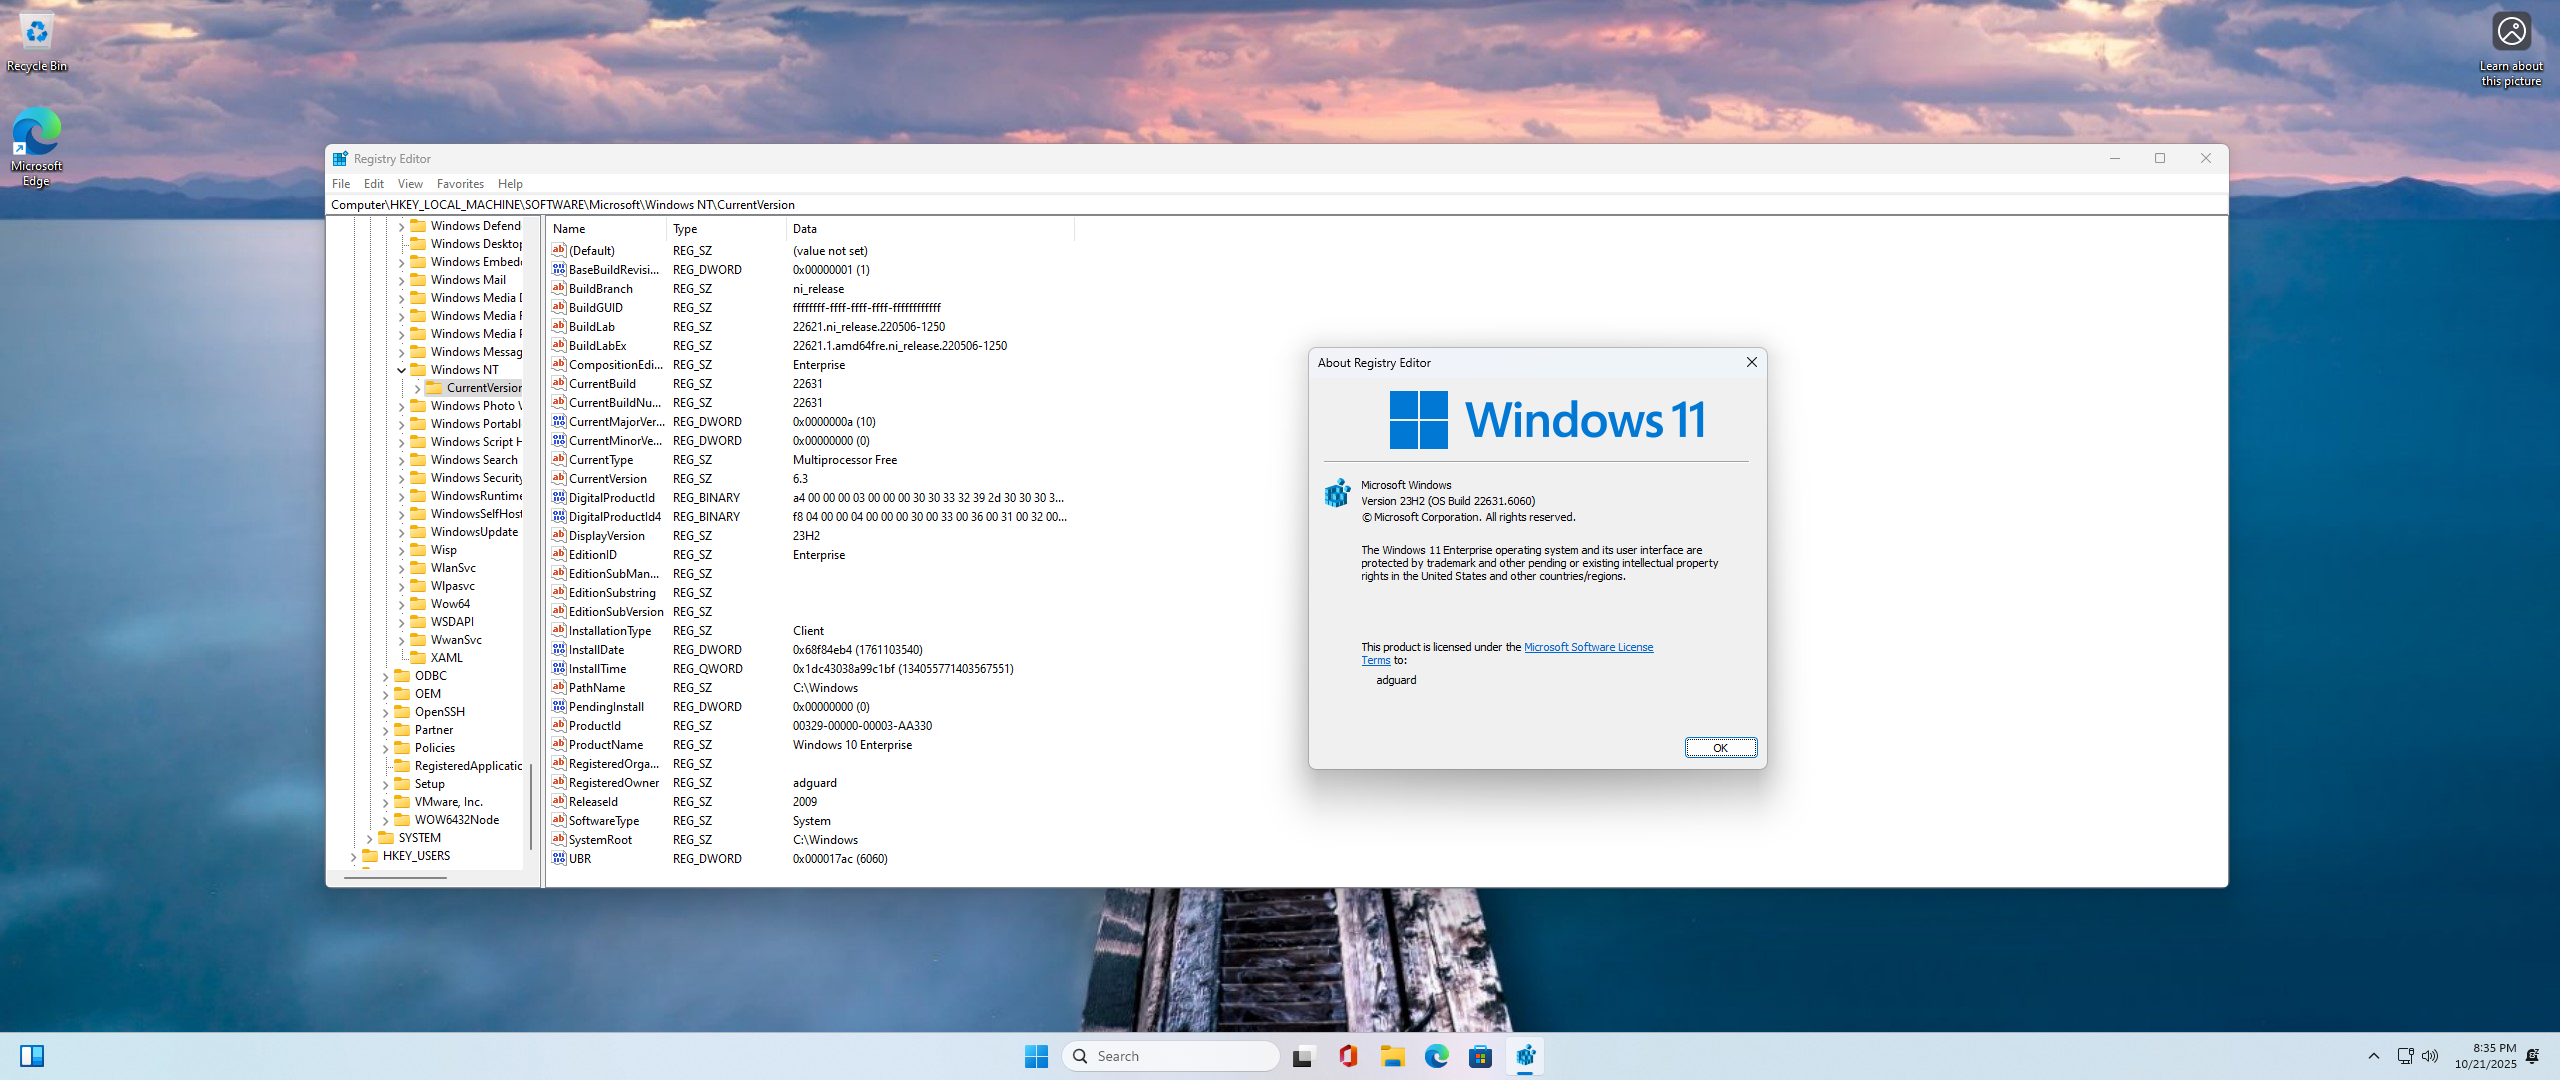Open the Microsoft Software License Terms link
The width and height of the screenshot is (2560, 1080).
(1587, 647)
